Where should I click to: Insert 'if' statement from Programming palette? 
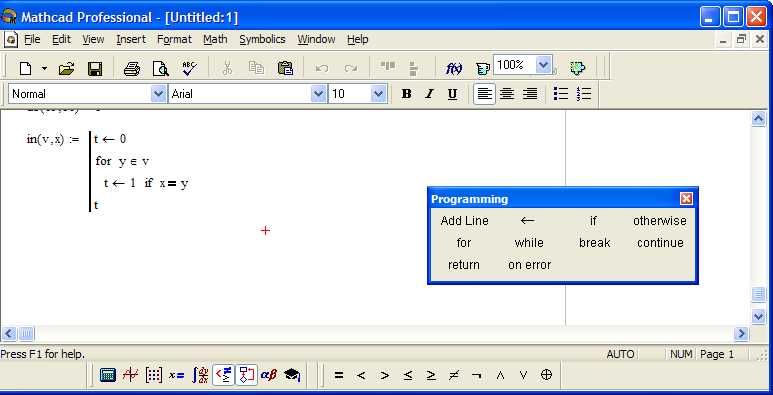tap(594, 221)
